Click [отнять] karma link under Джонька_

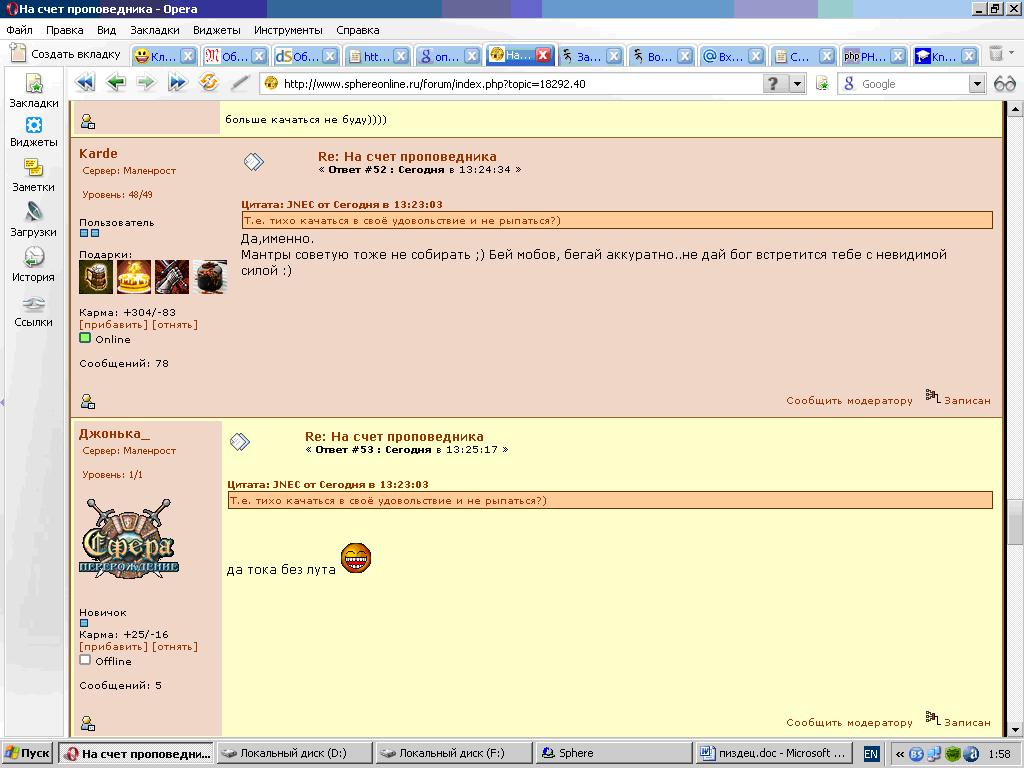click(x=175, y=647)
